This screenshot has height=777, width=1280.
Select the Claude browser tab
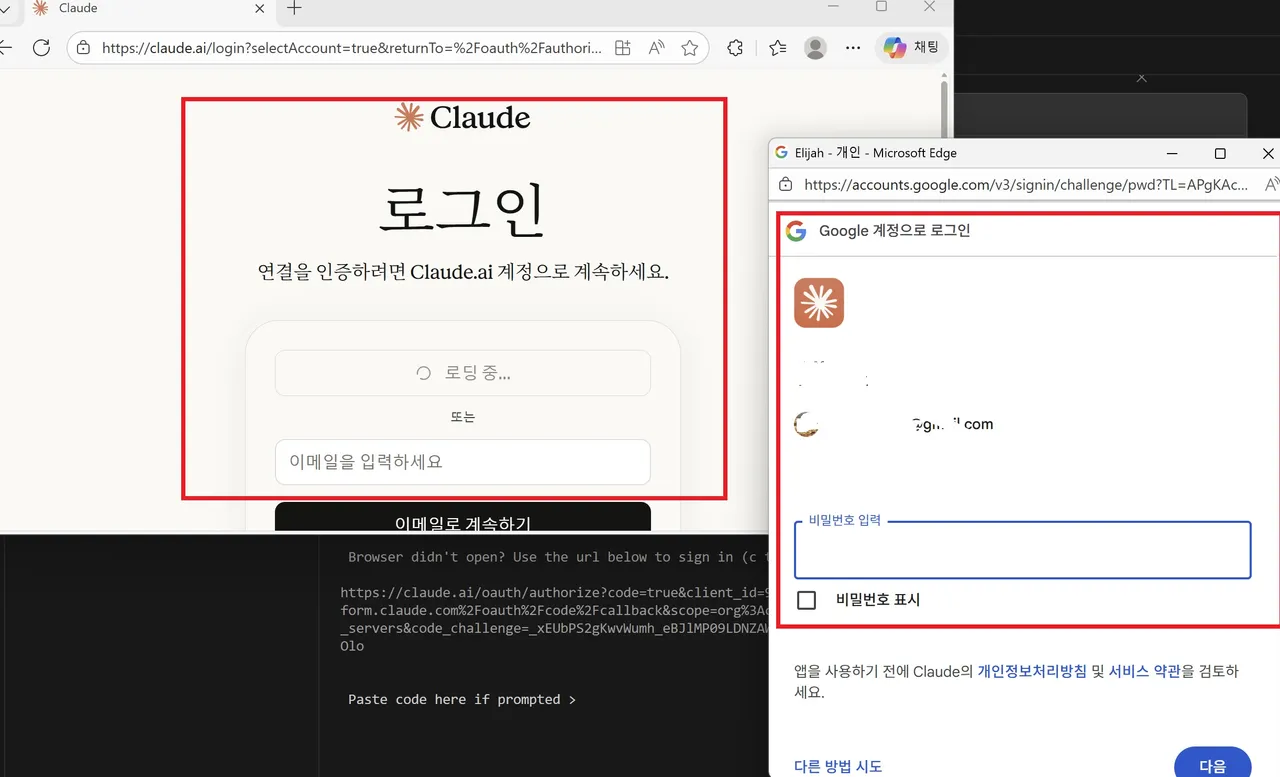tap(120, 10)
